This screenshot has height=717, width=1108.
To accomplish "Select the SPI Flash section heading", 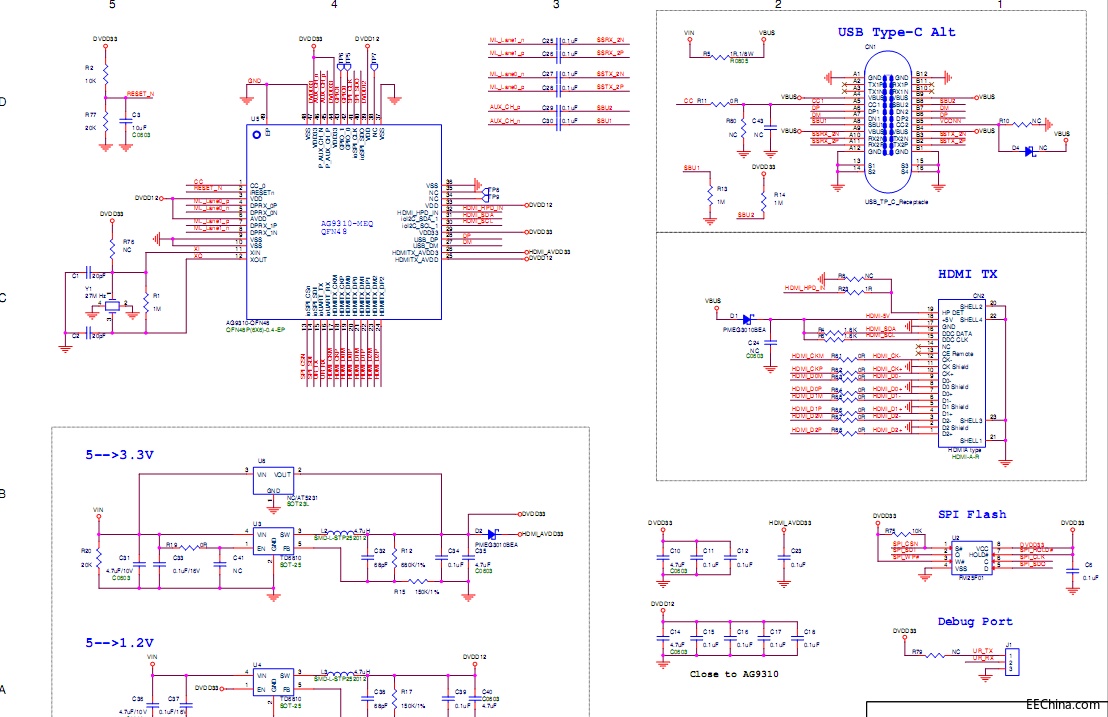I will [x=972, y=514].
